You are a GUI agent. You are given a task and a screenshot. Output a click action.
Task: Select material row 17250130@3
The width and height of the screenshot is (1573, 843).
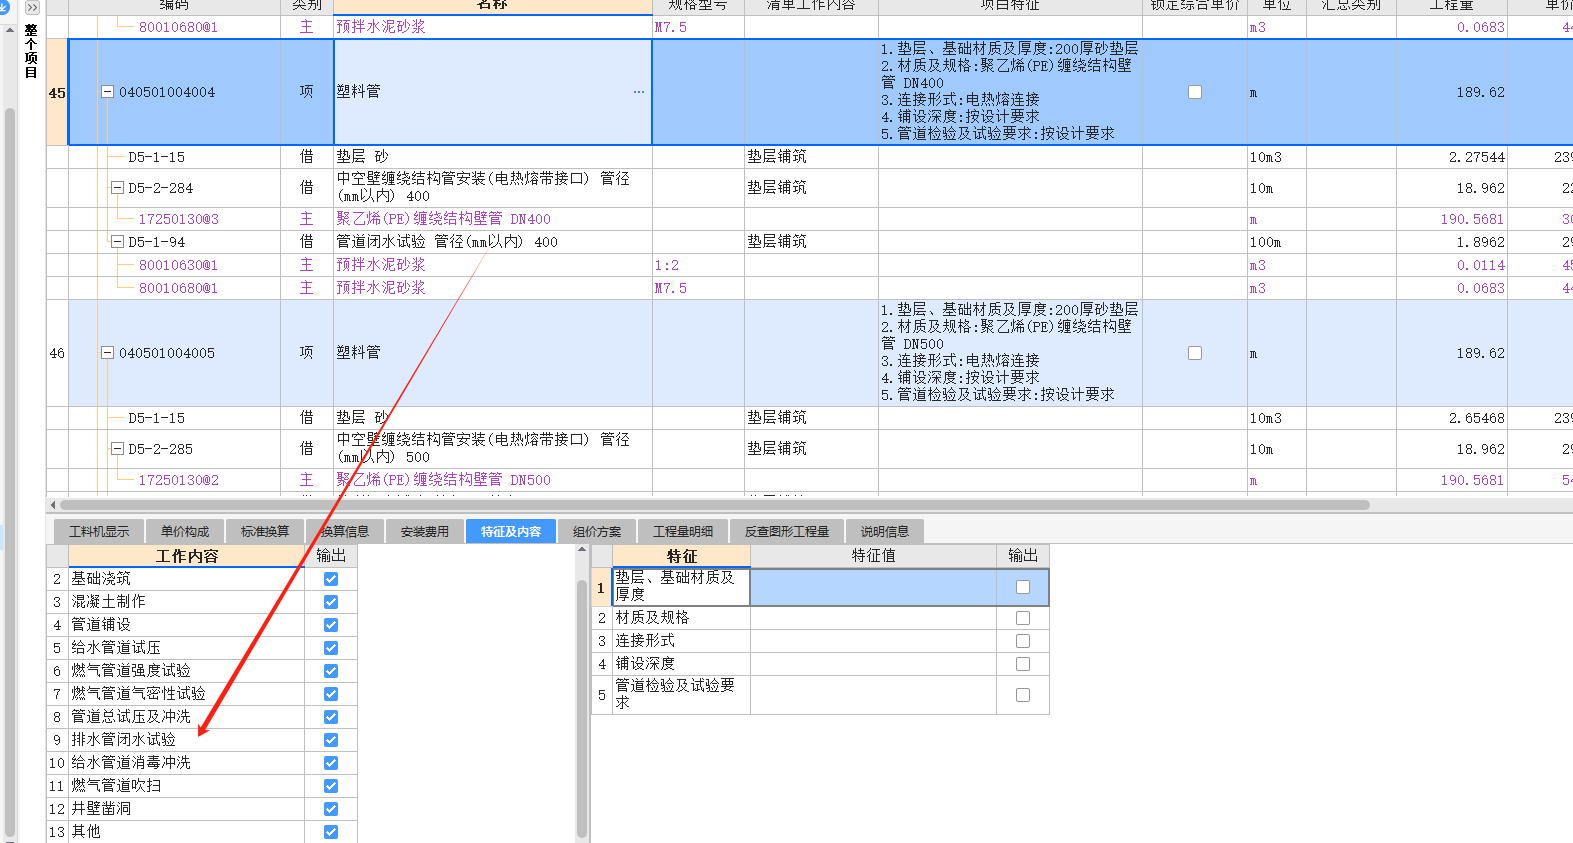coord(178,219)
